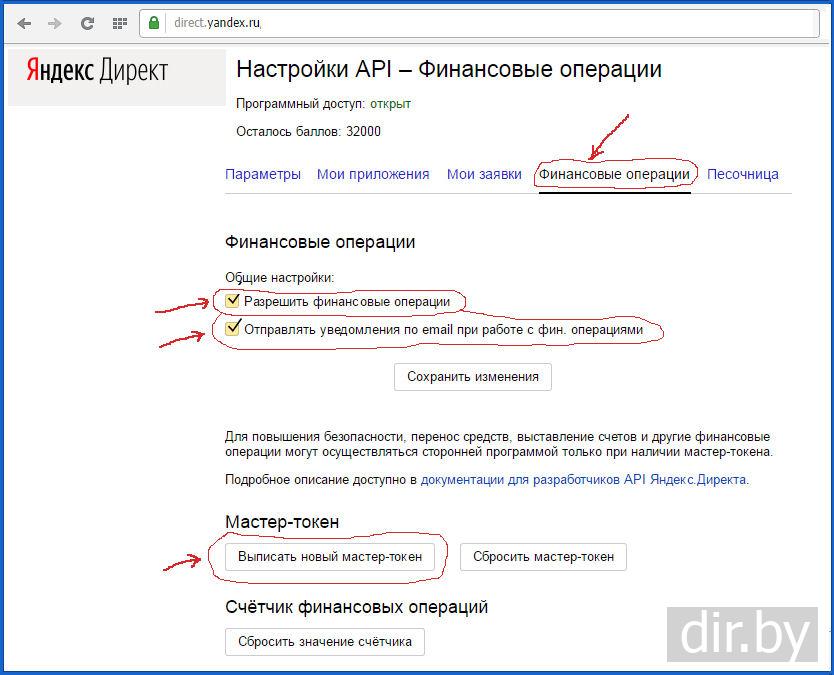The height and width of the screenshot is (675, 834).
Task: Select the Финансовые операции tab
Action: click(614, 174)
